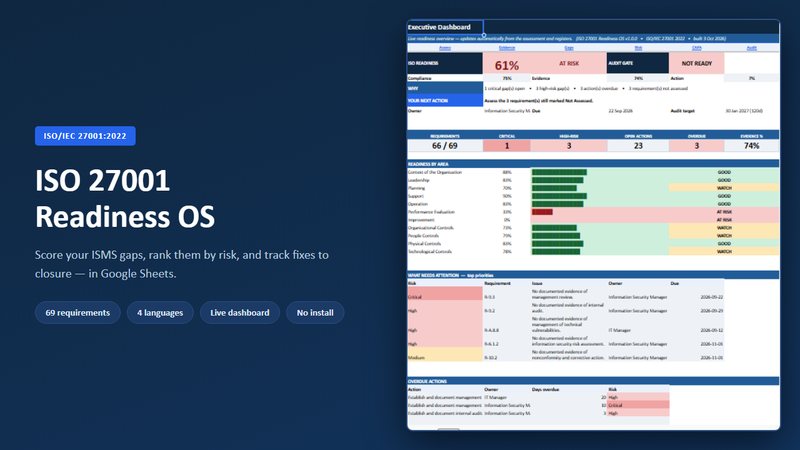
Task: Click the Context of the Organisation progress bar
Action: (x=559, y=172)
